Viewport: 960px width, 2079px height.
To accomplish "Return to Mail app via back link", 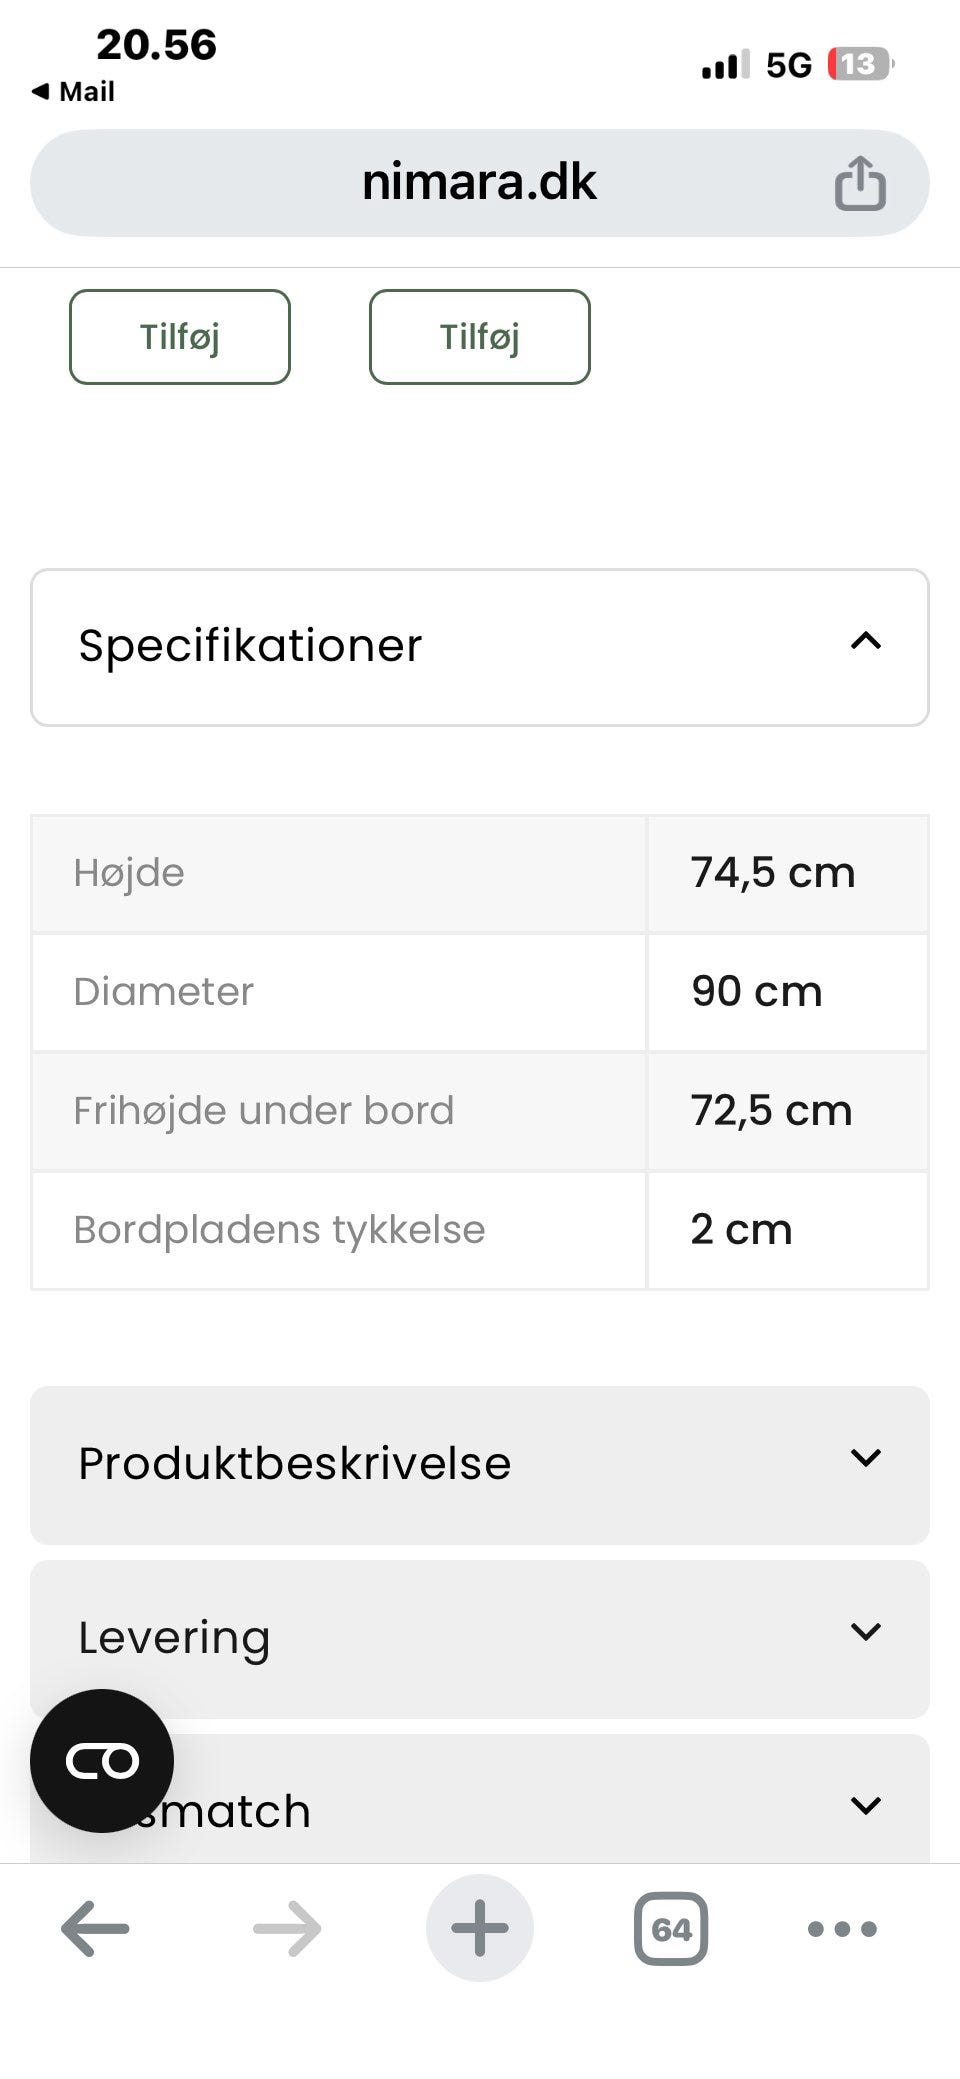I will [x=73, y=92].
